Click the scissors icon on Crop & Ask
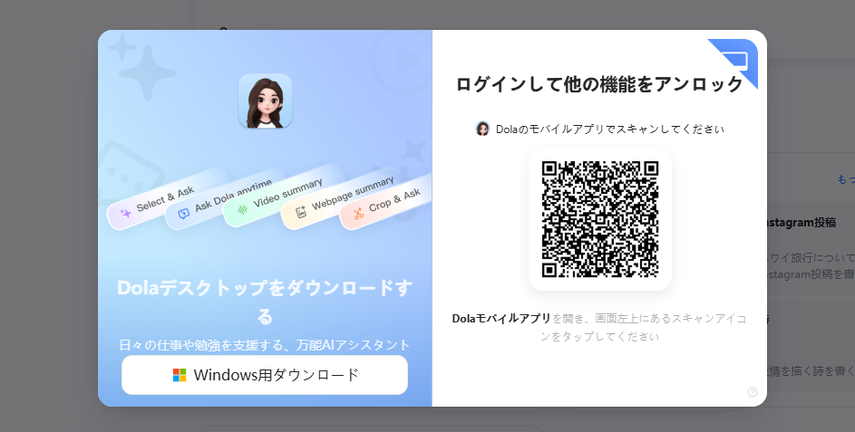This screenshot has width=855, height=432. pyautogui.click(x=358, y=213)
